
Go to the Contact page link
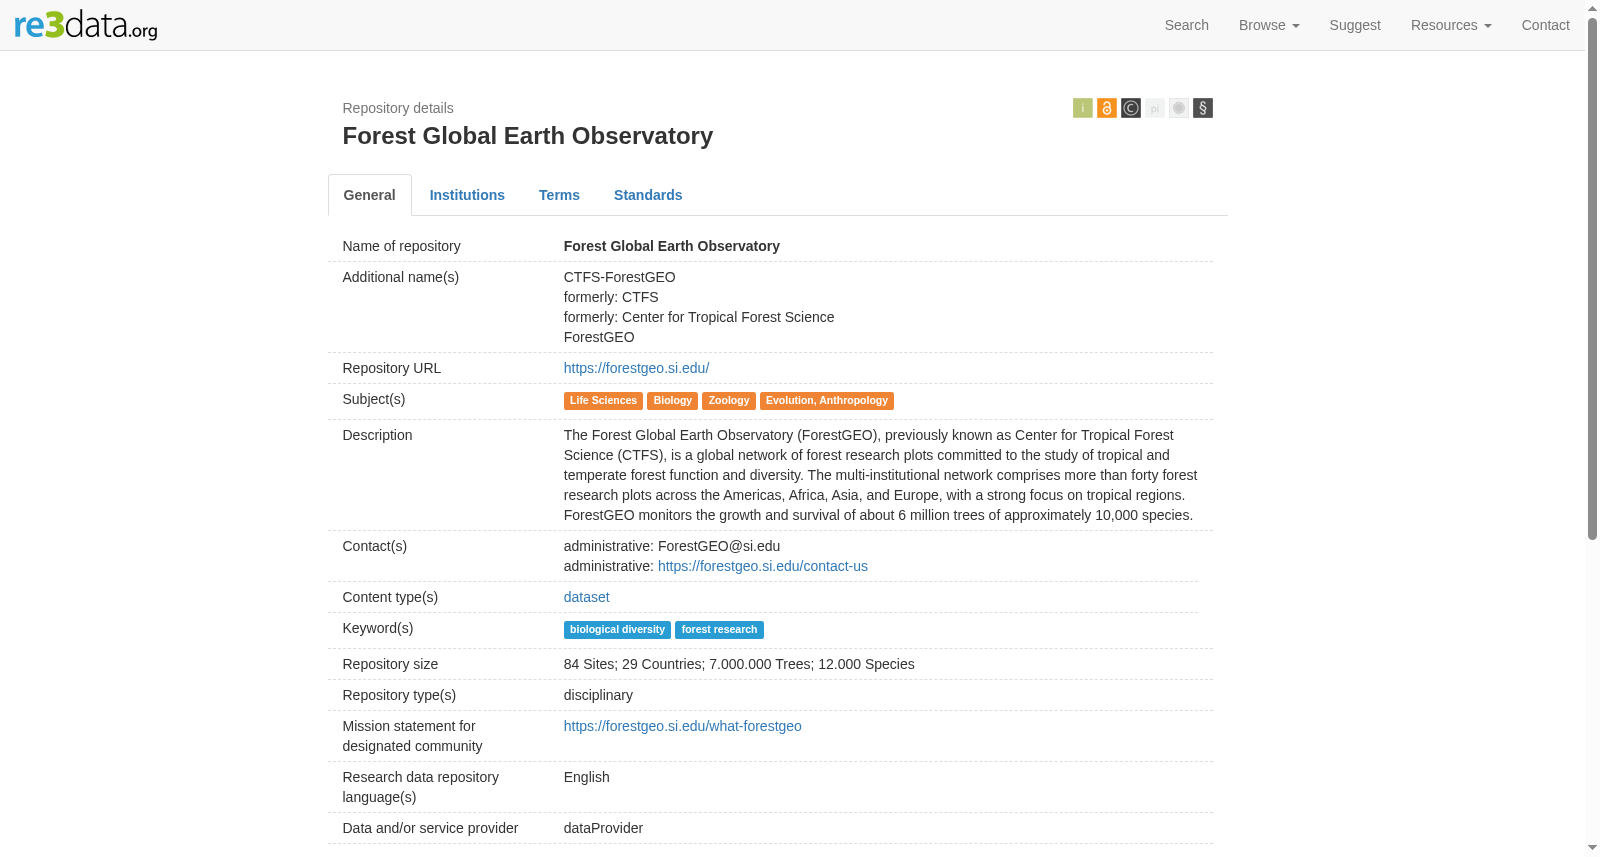coord(1545,25)
